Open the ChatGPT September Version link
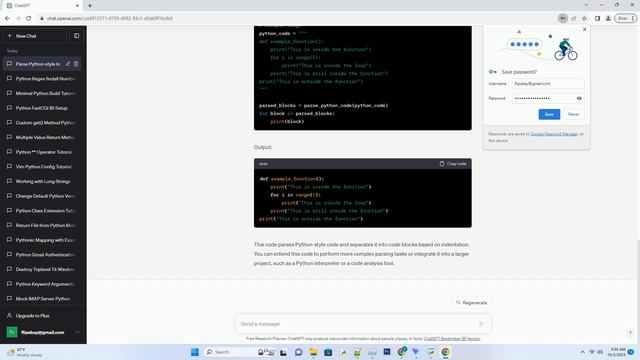This screenshot has width=640, height=360. (452, 339)
